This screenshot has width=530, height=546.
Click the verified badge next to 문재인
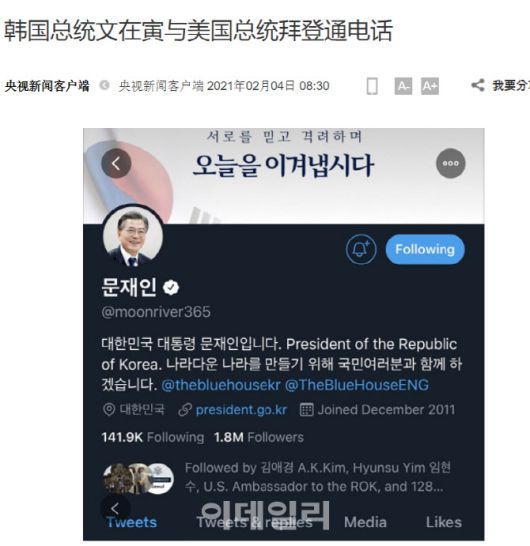(171, 288)
